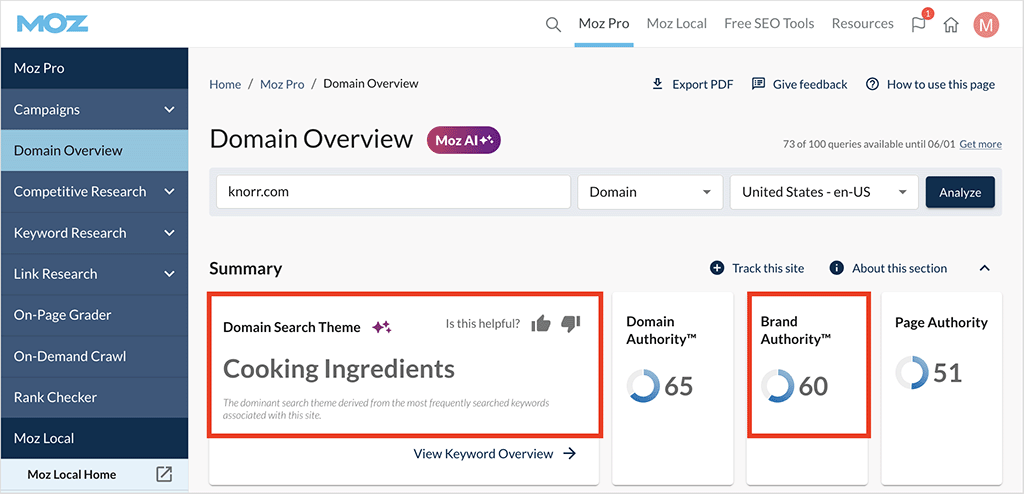This screenshot has height=494, width=1024.
Task: Select the Moz Local top tab
Action: (x=677, y=24)
